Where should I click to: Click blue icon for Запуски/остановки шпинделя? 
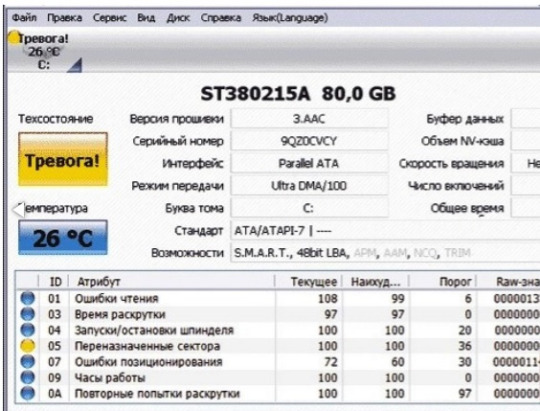(x=28, y=330)
